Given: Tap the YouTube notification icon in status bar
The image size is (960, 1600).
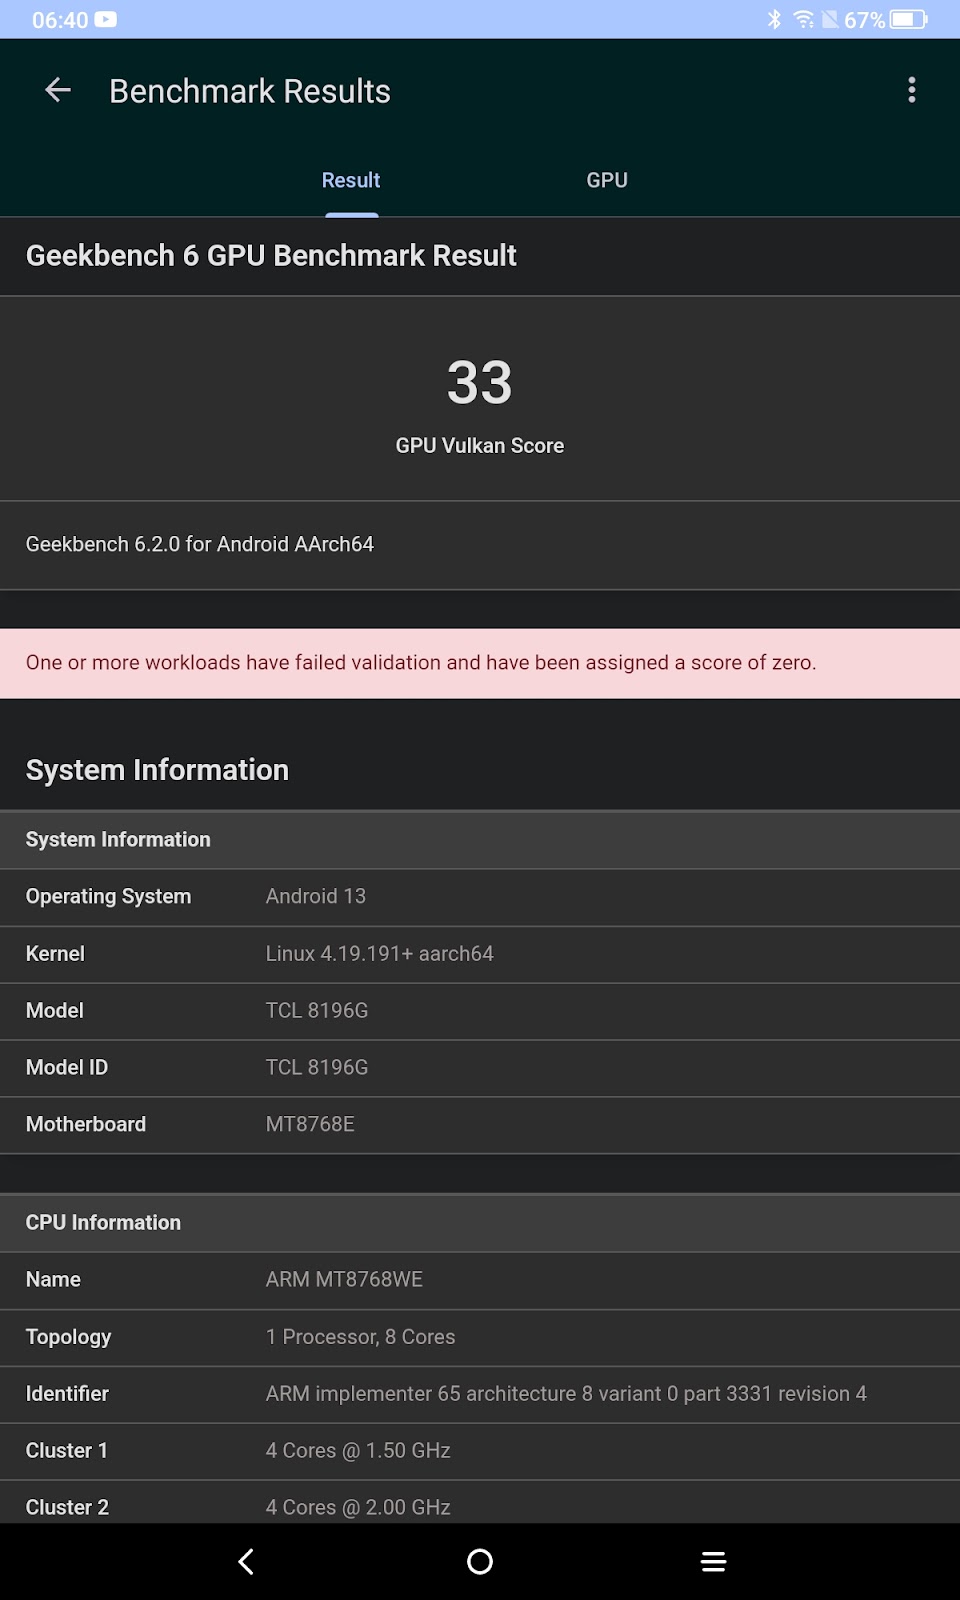Looking at the screenshot, I should [x=106, y=20].
